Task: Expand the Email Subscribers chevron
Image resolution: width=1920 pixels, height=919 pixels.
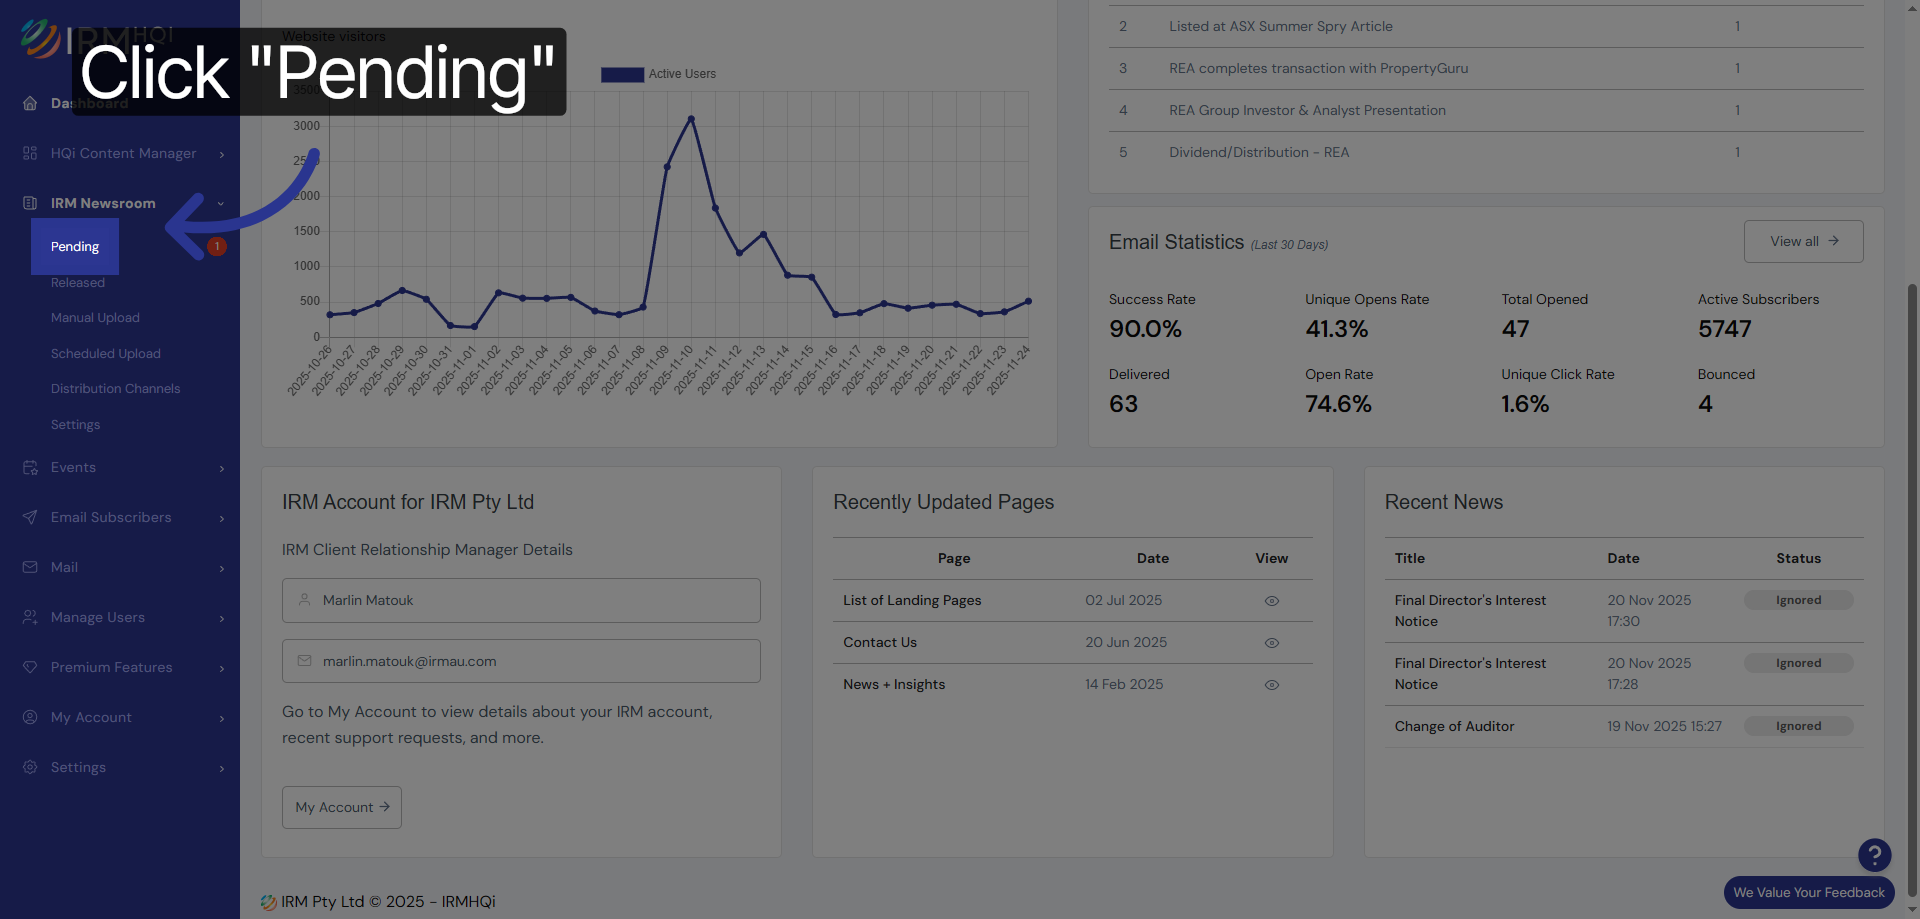Action: coord(222,518)
